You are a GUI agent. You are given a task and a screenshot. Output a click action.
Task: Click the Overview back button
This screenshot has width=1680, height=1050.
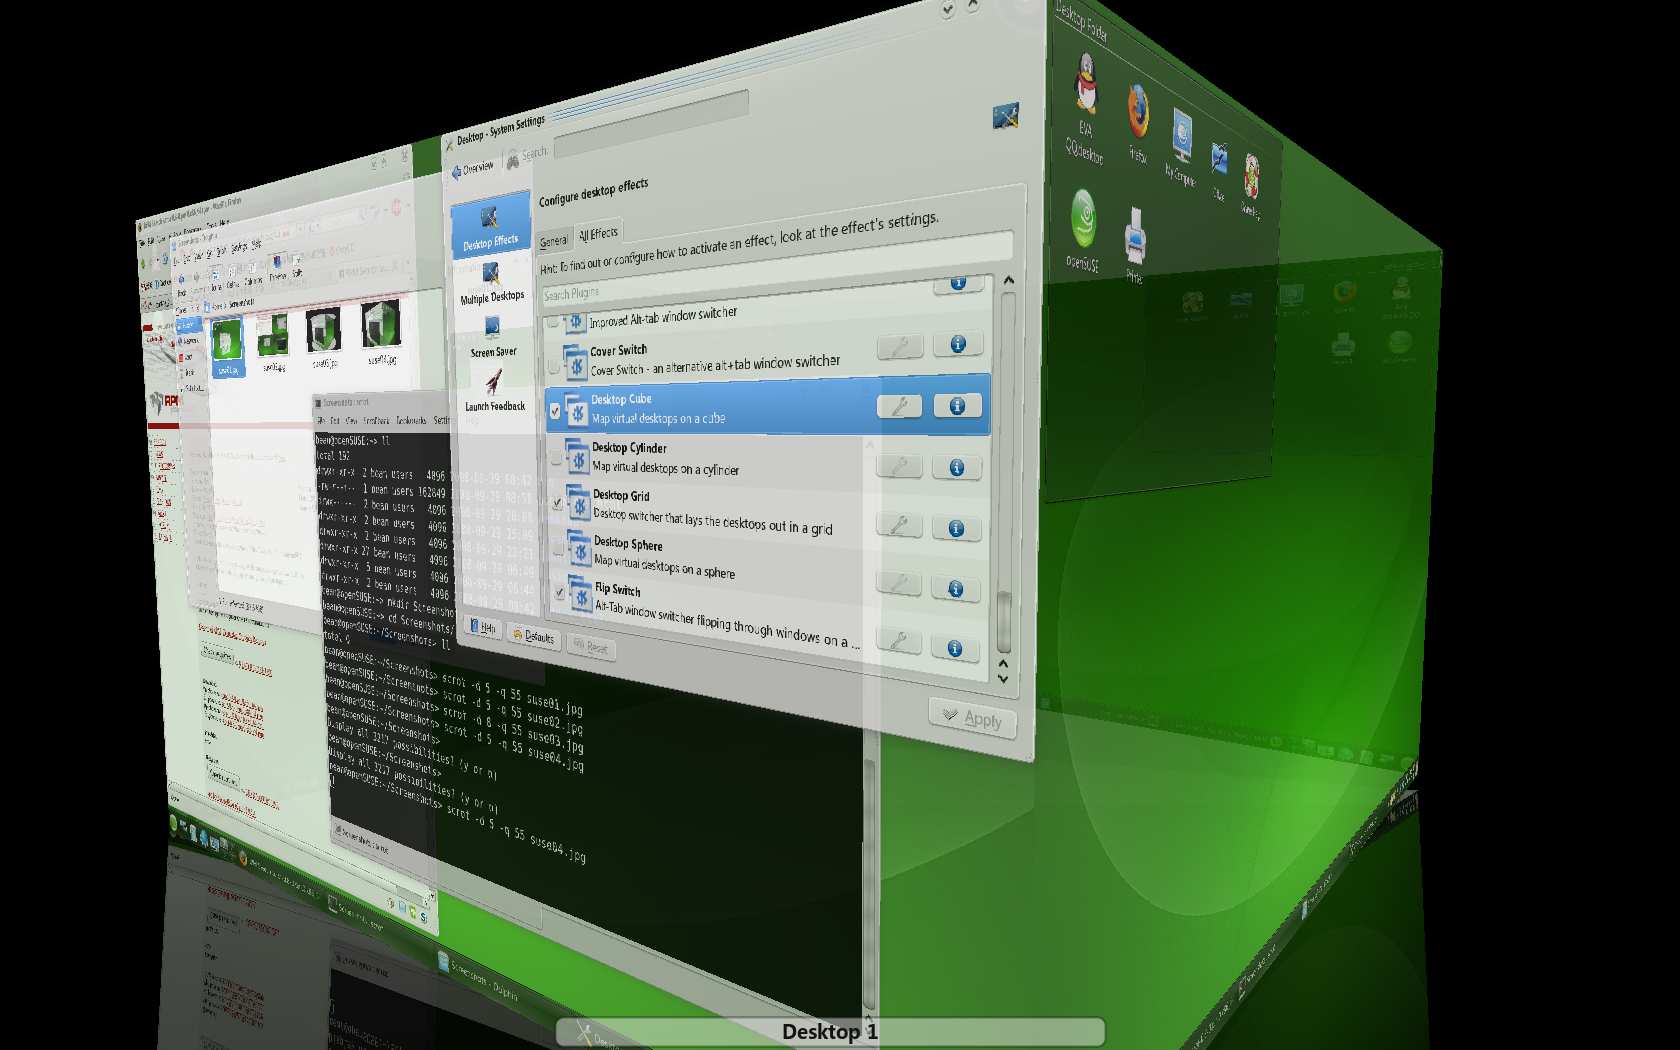473,169
